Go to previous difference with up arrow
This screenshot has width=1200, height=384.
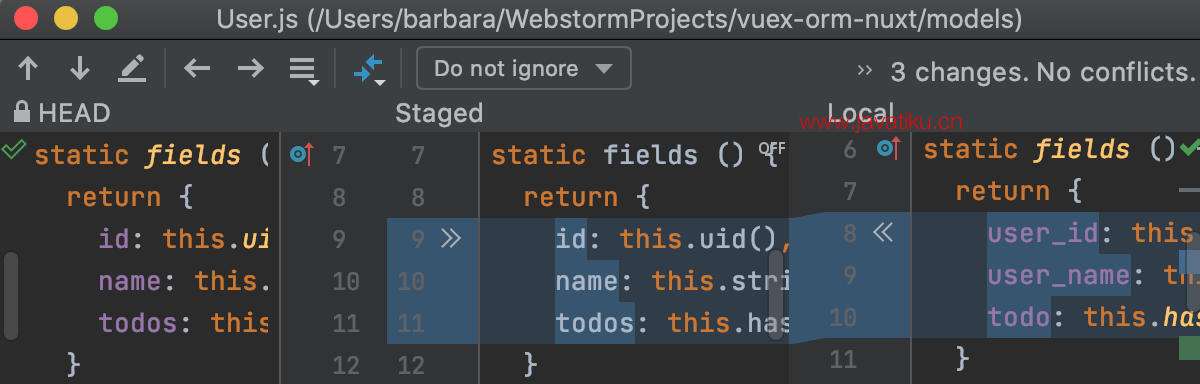click(x=28, y=69)
